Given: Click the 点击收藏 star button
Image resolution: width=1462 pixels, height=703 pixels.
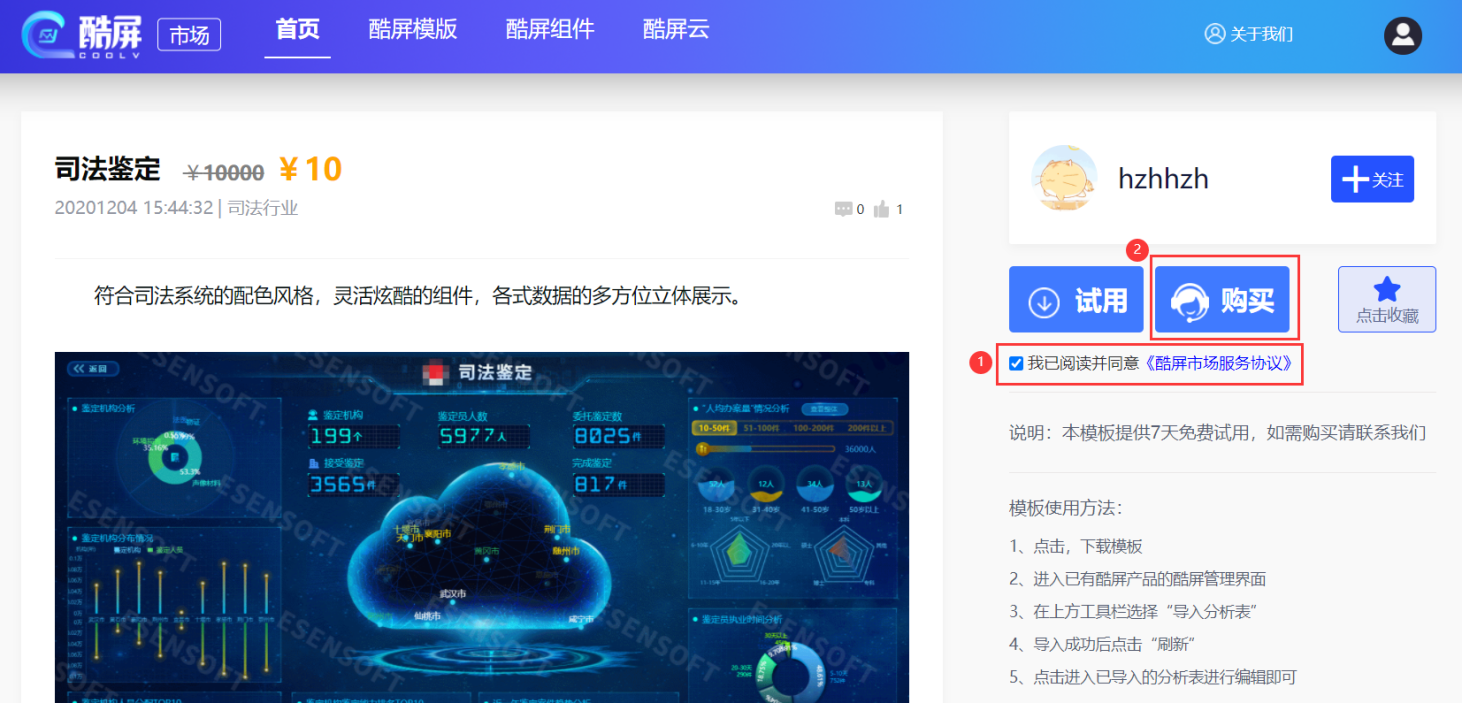Looking at the screenshot, I should tap(1387, 299).
